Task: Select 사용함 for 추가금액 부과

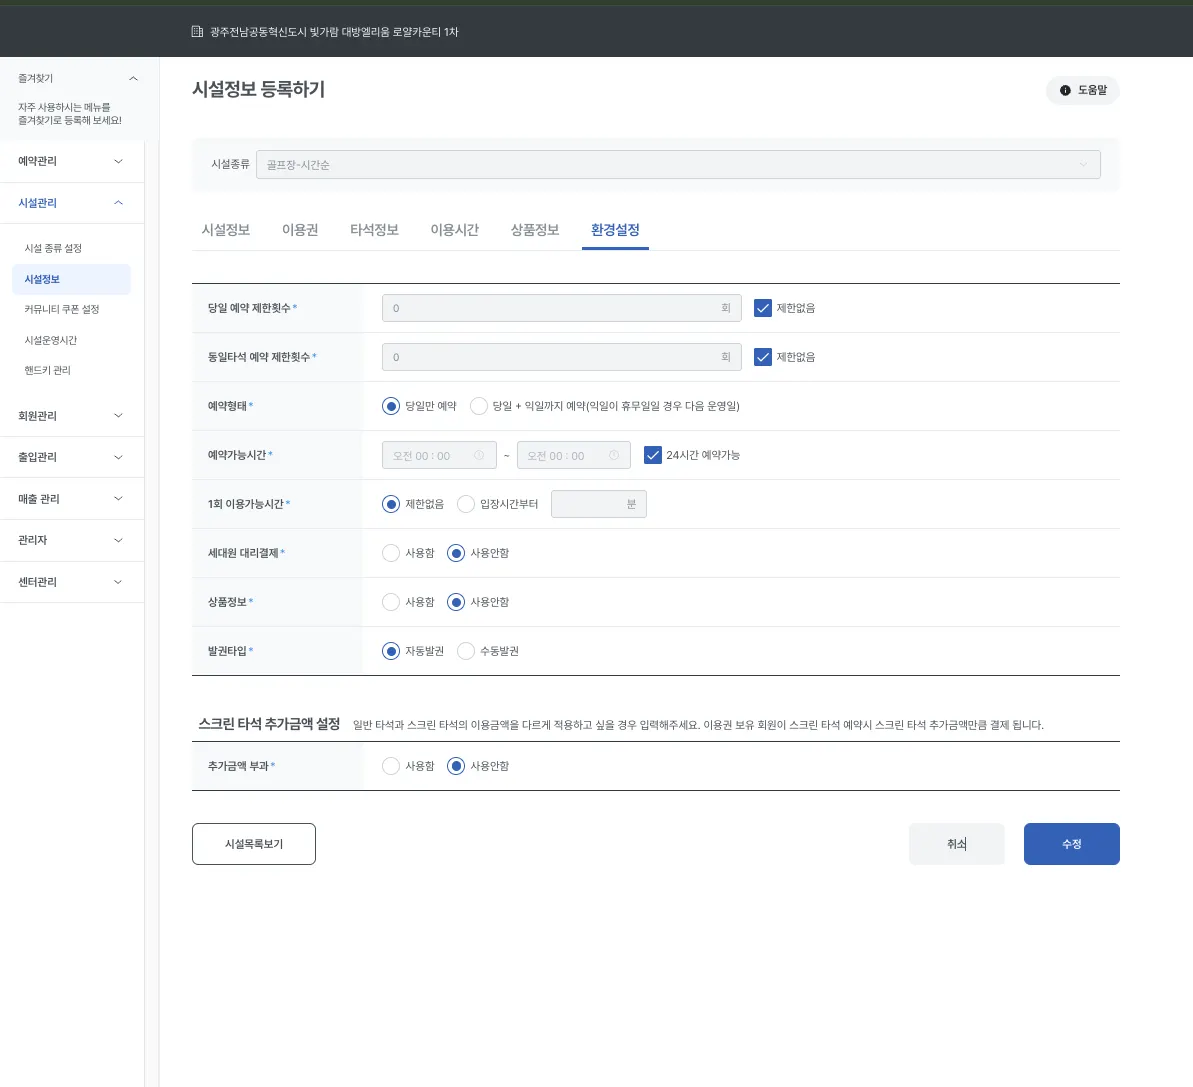Action: coord(391,766)
